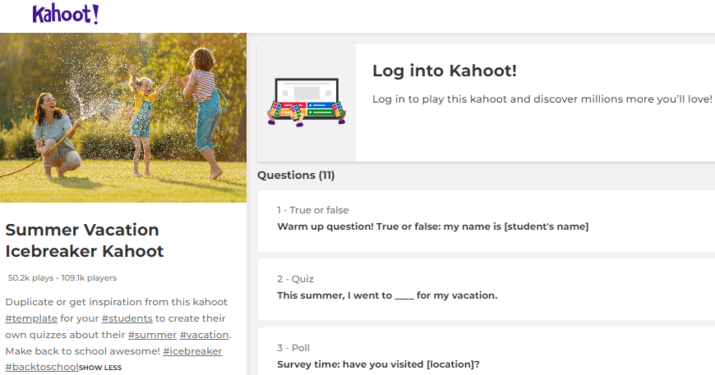Open the summer vacation cover photo
This screenshot has height=375, width=715.
[123, 118]
